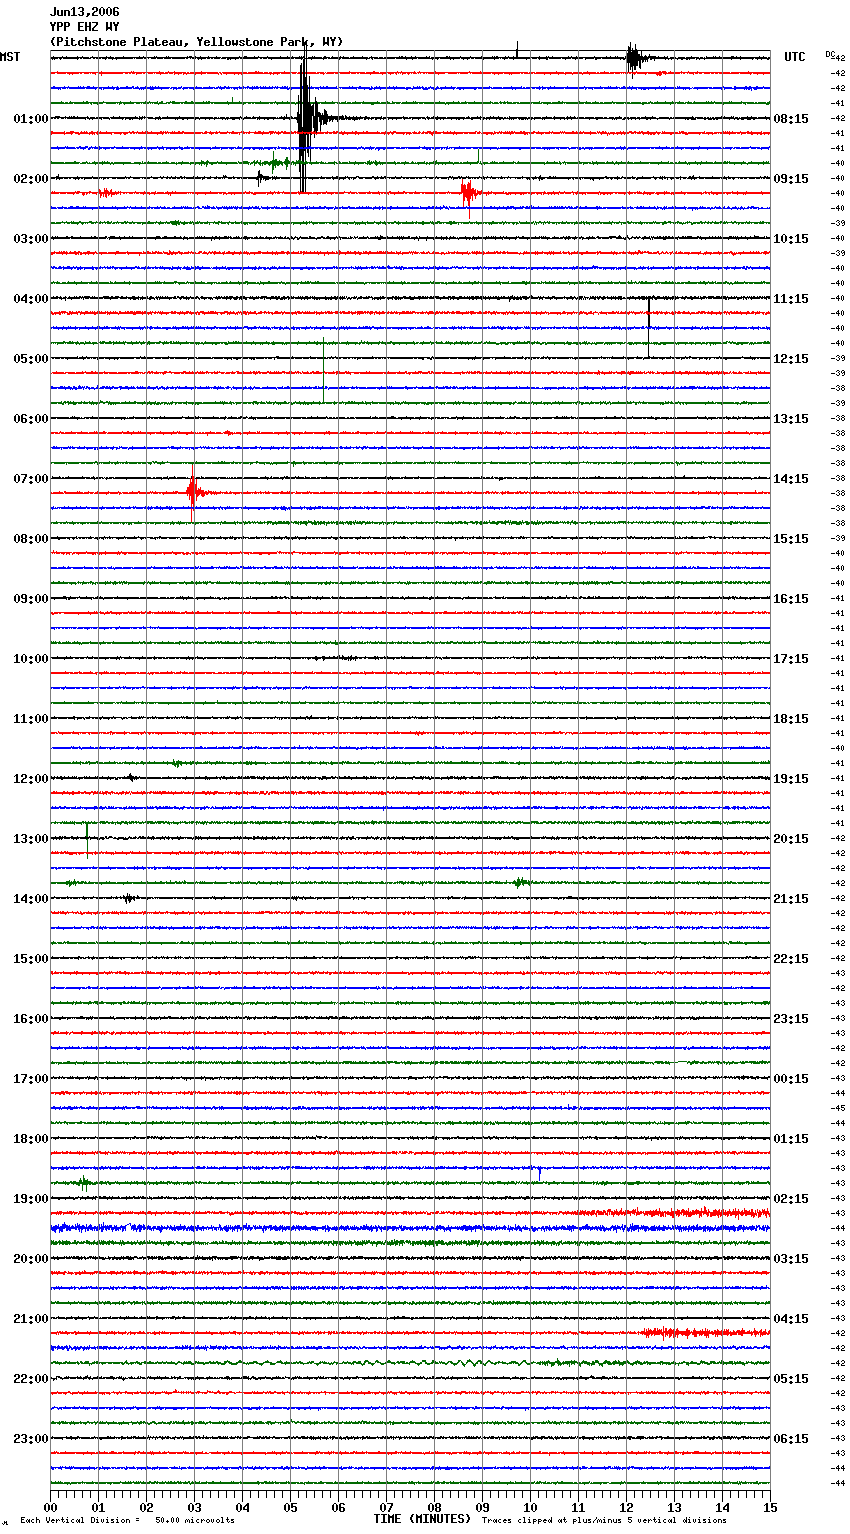Click minute tick label 03 on the axis
The height and width of the screenshot is (1534, 850).
[194, 1507]
